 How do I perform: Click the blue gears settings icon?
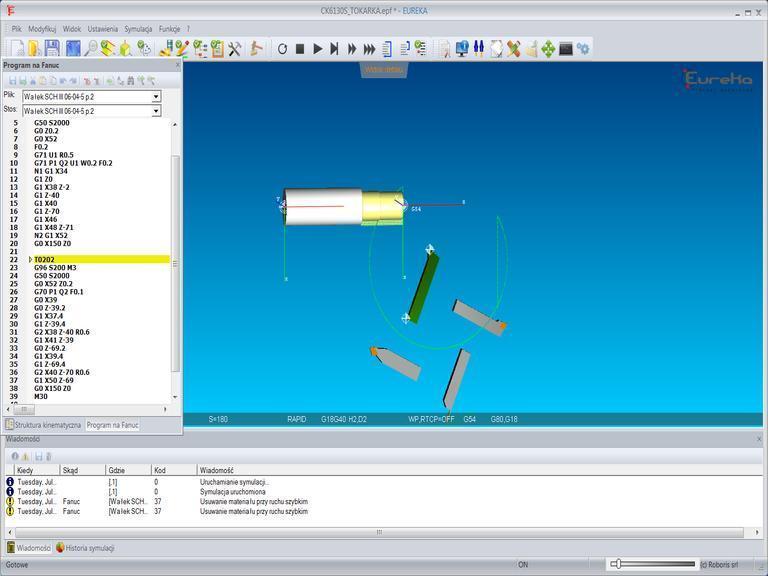583,48
